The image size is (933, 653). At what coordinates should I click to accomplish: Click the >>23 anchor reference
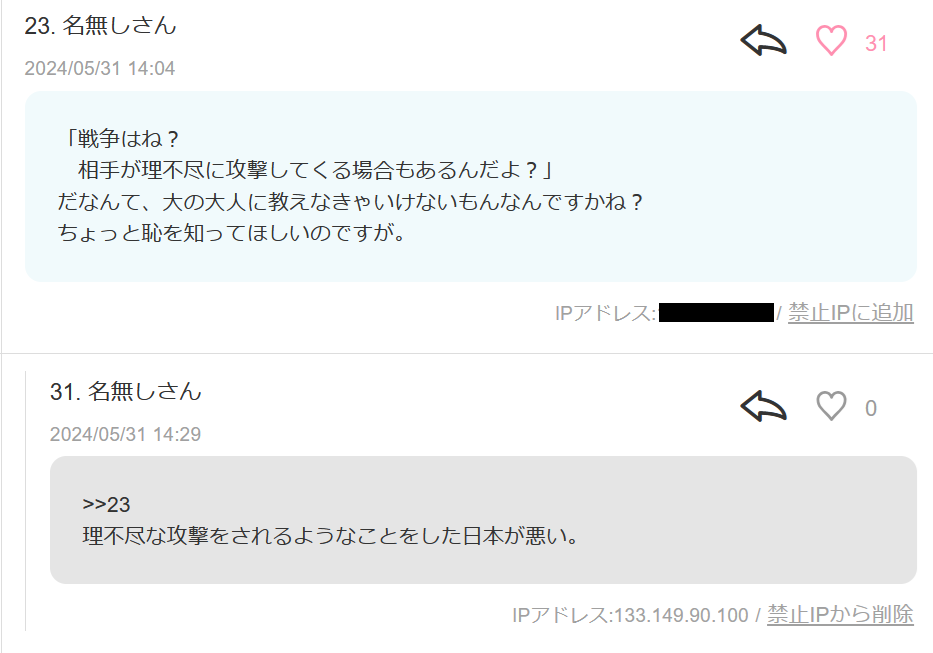tap(106, 505)
